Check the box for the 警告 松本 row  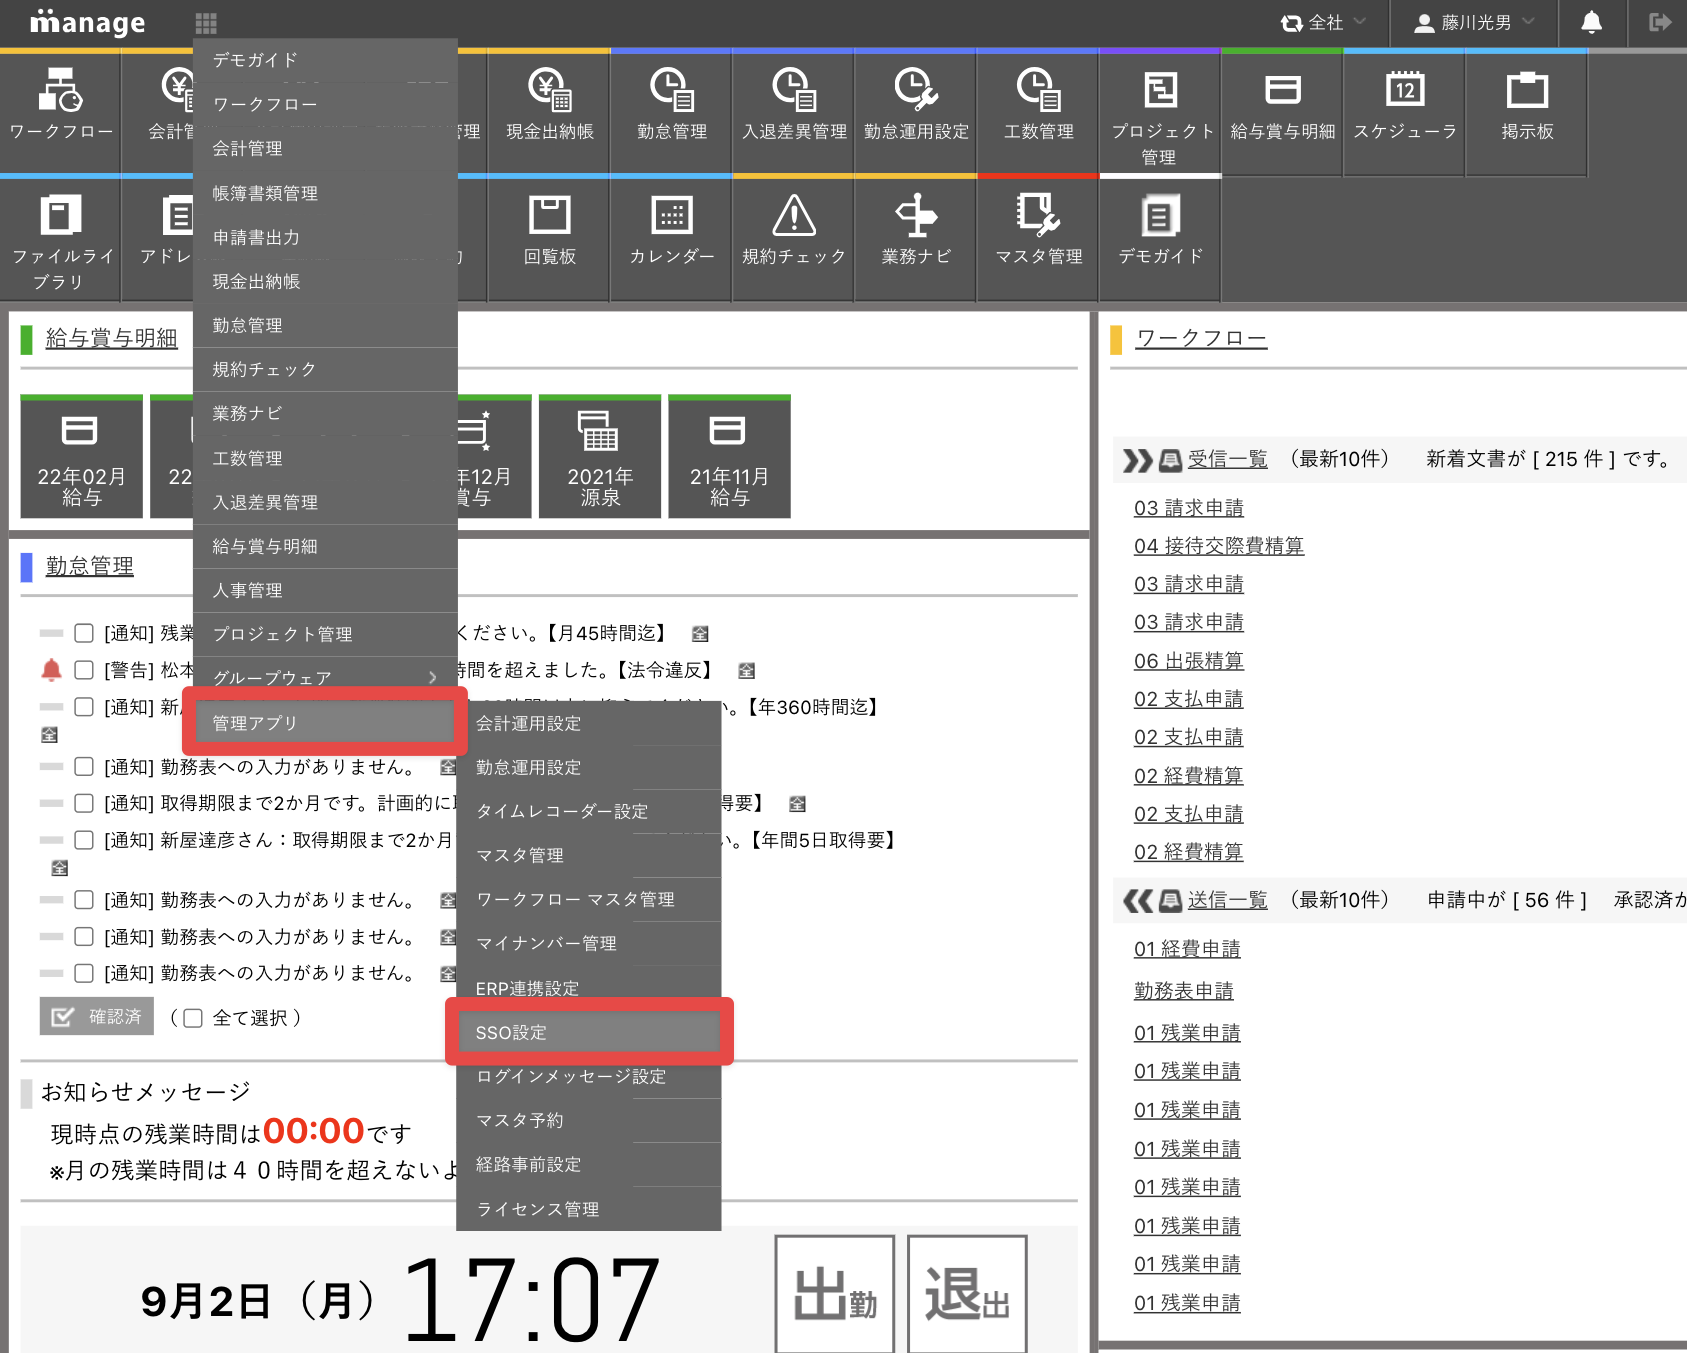[x=84, y=670]
